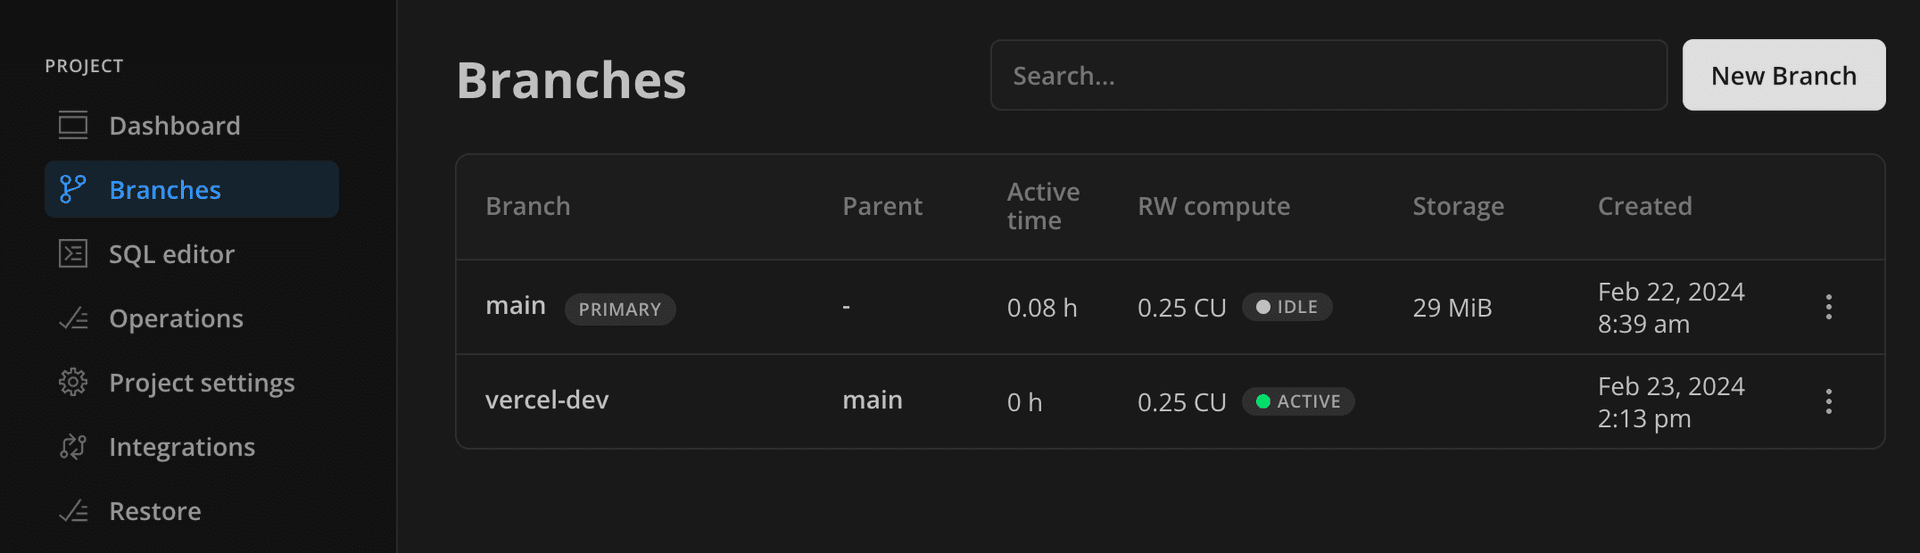Viewport: 1920px width, 553px height.
Task: Click the ACTIVE compute status badge
Action: [1298, 401]
